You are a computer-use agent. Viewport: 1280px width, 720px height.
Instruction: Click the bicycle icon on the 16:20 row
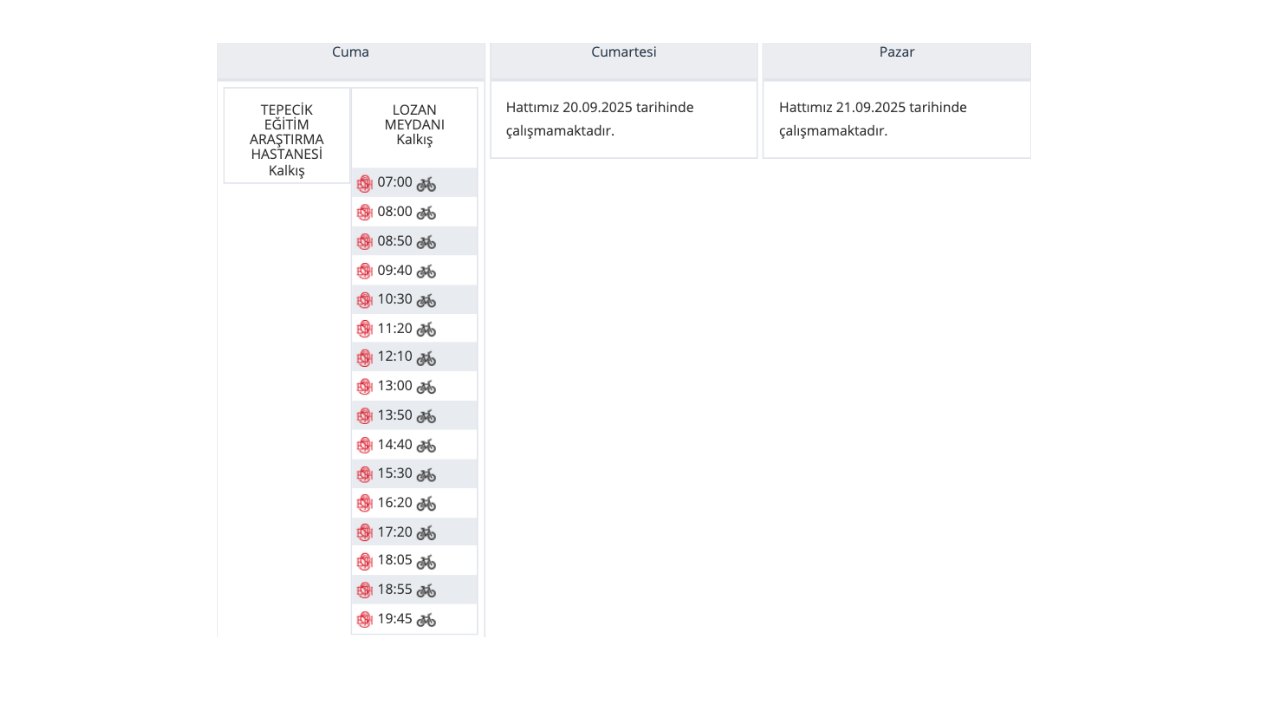coord(426,504)
